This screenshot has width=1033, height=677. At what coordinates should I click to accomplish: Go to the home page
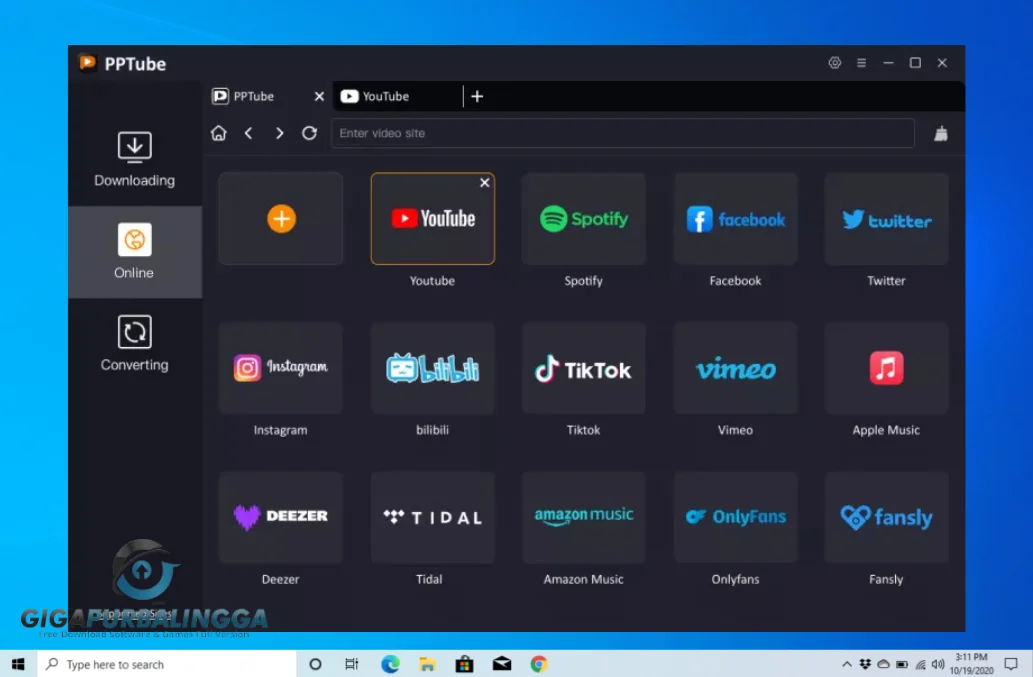(x=219, y=133)
